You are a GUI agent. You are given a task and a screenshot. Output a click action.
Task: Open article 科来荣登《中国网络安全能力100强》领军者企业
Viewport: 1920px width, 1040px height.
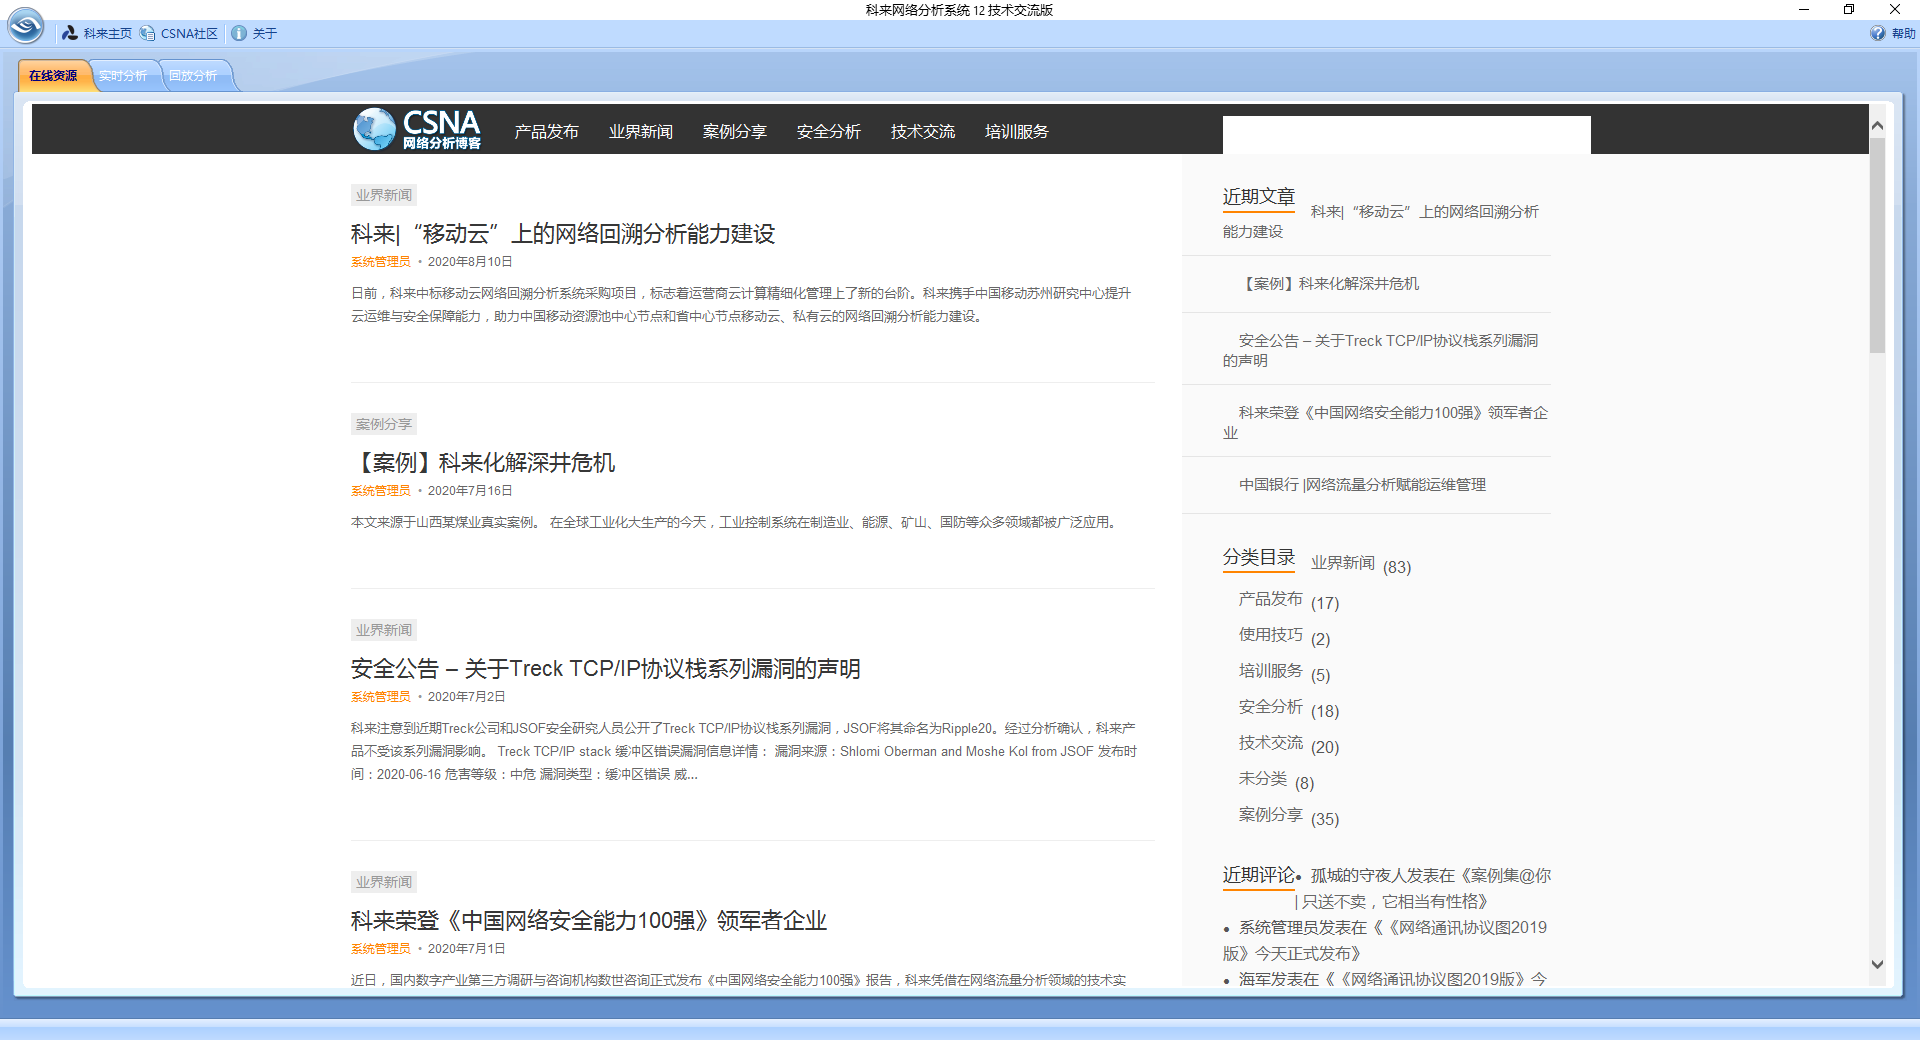tap(589, 921)
